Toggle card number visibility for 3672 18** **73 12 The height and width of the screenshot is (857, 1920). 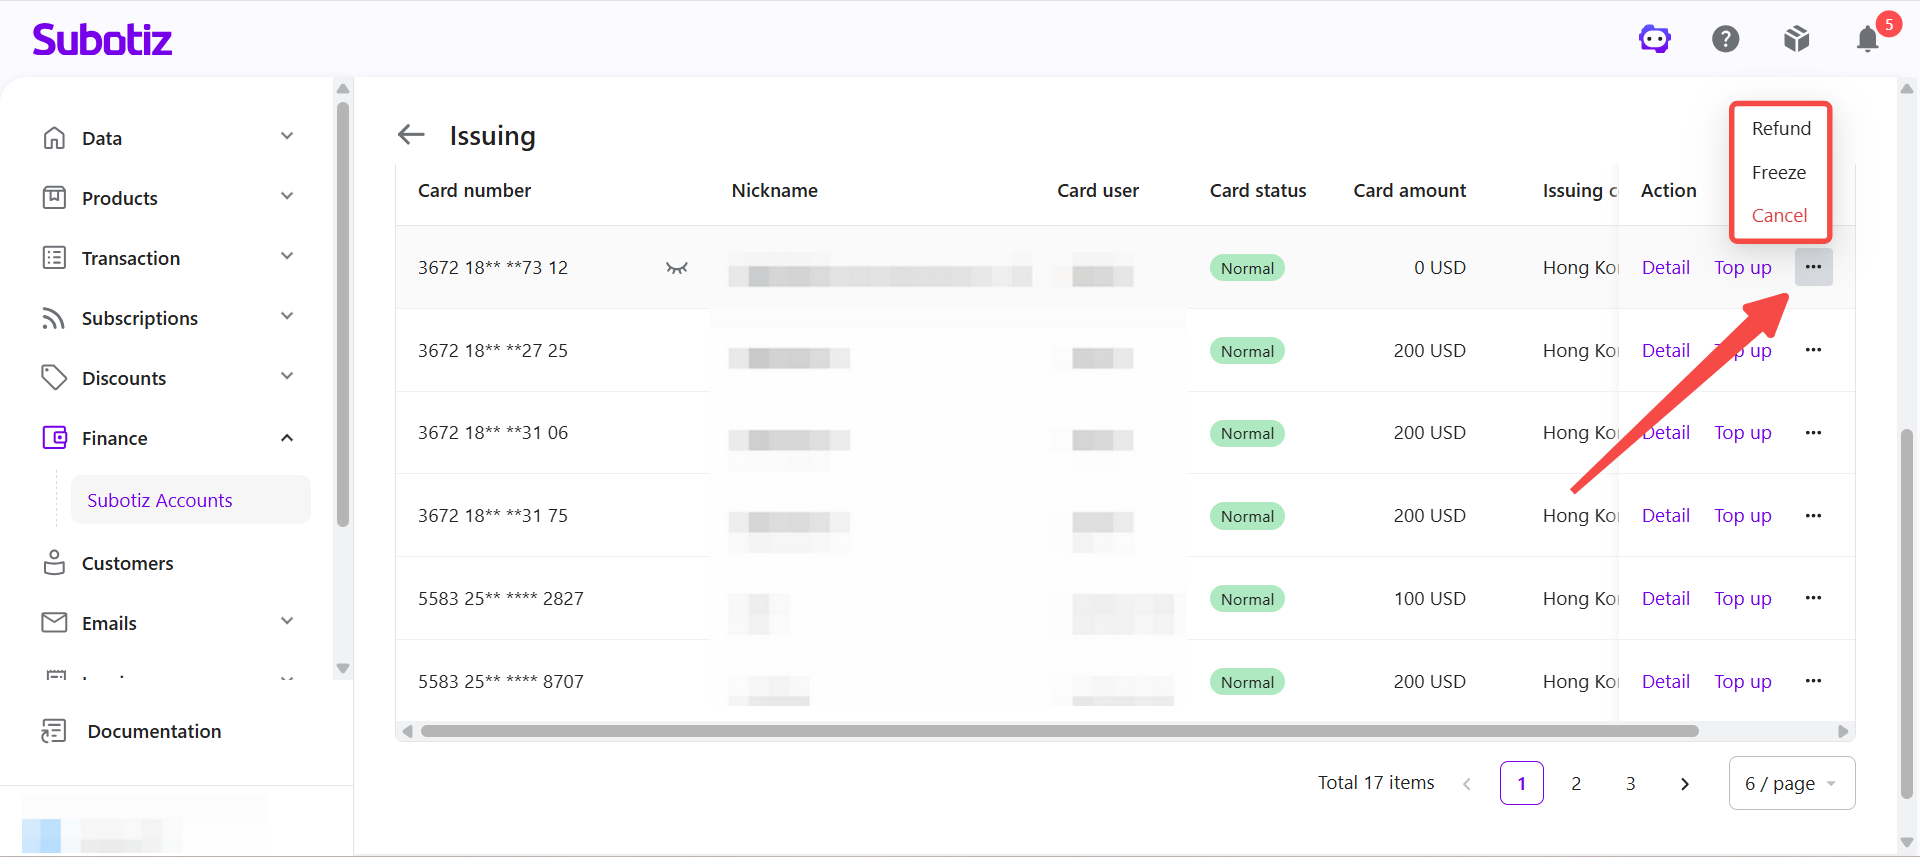click(x=677, y=268)
